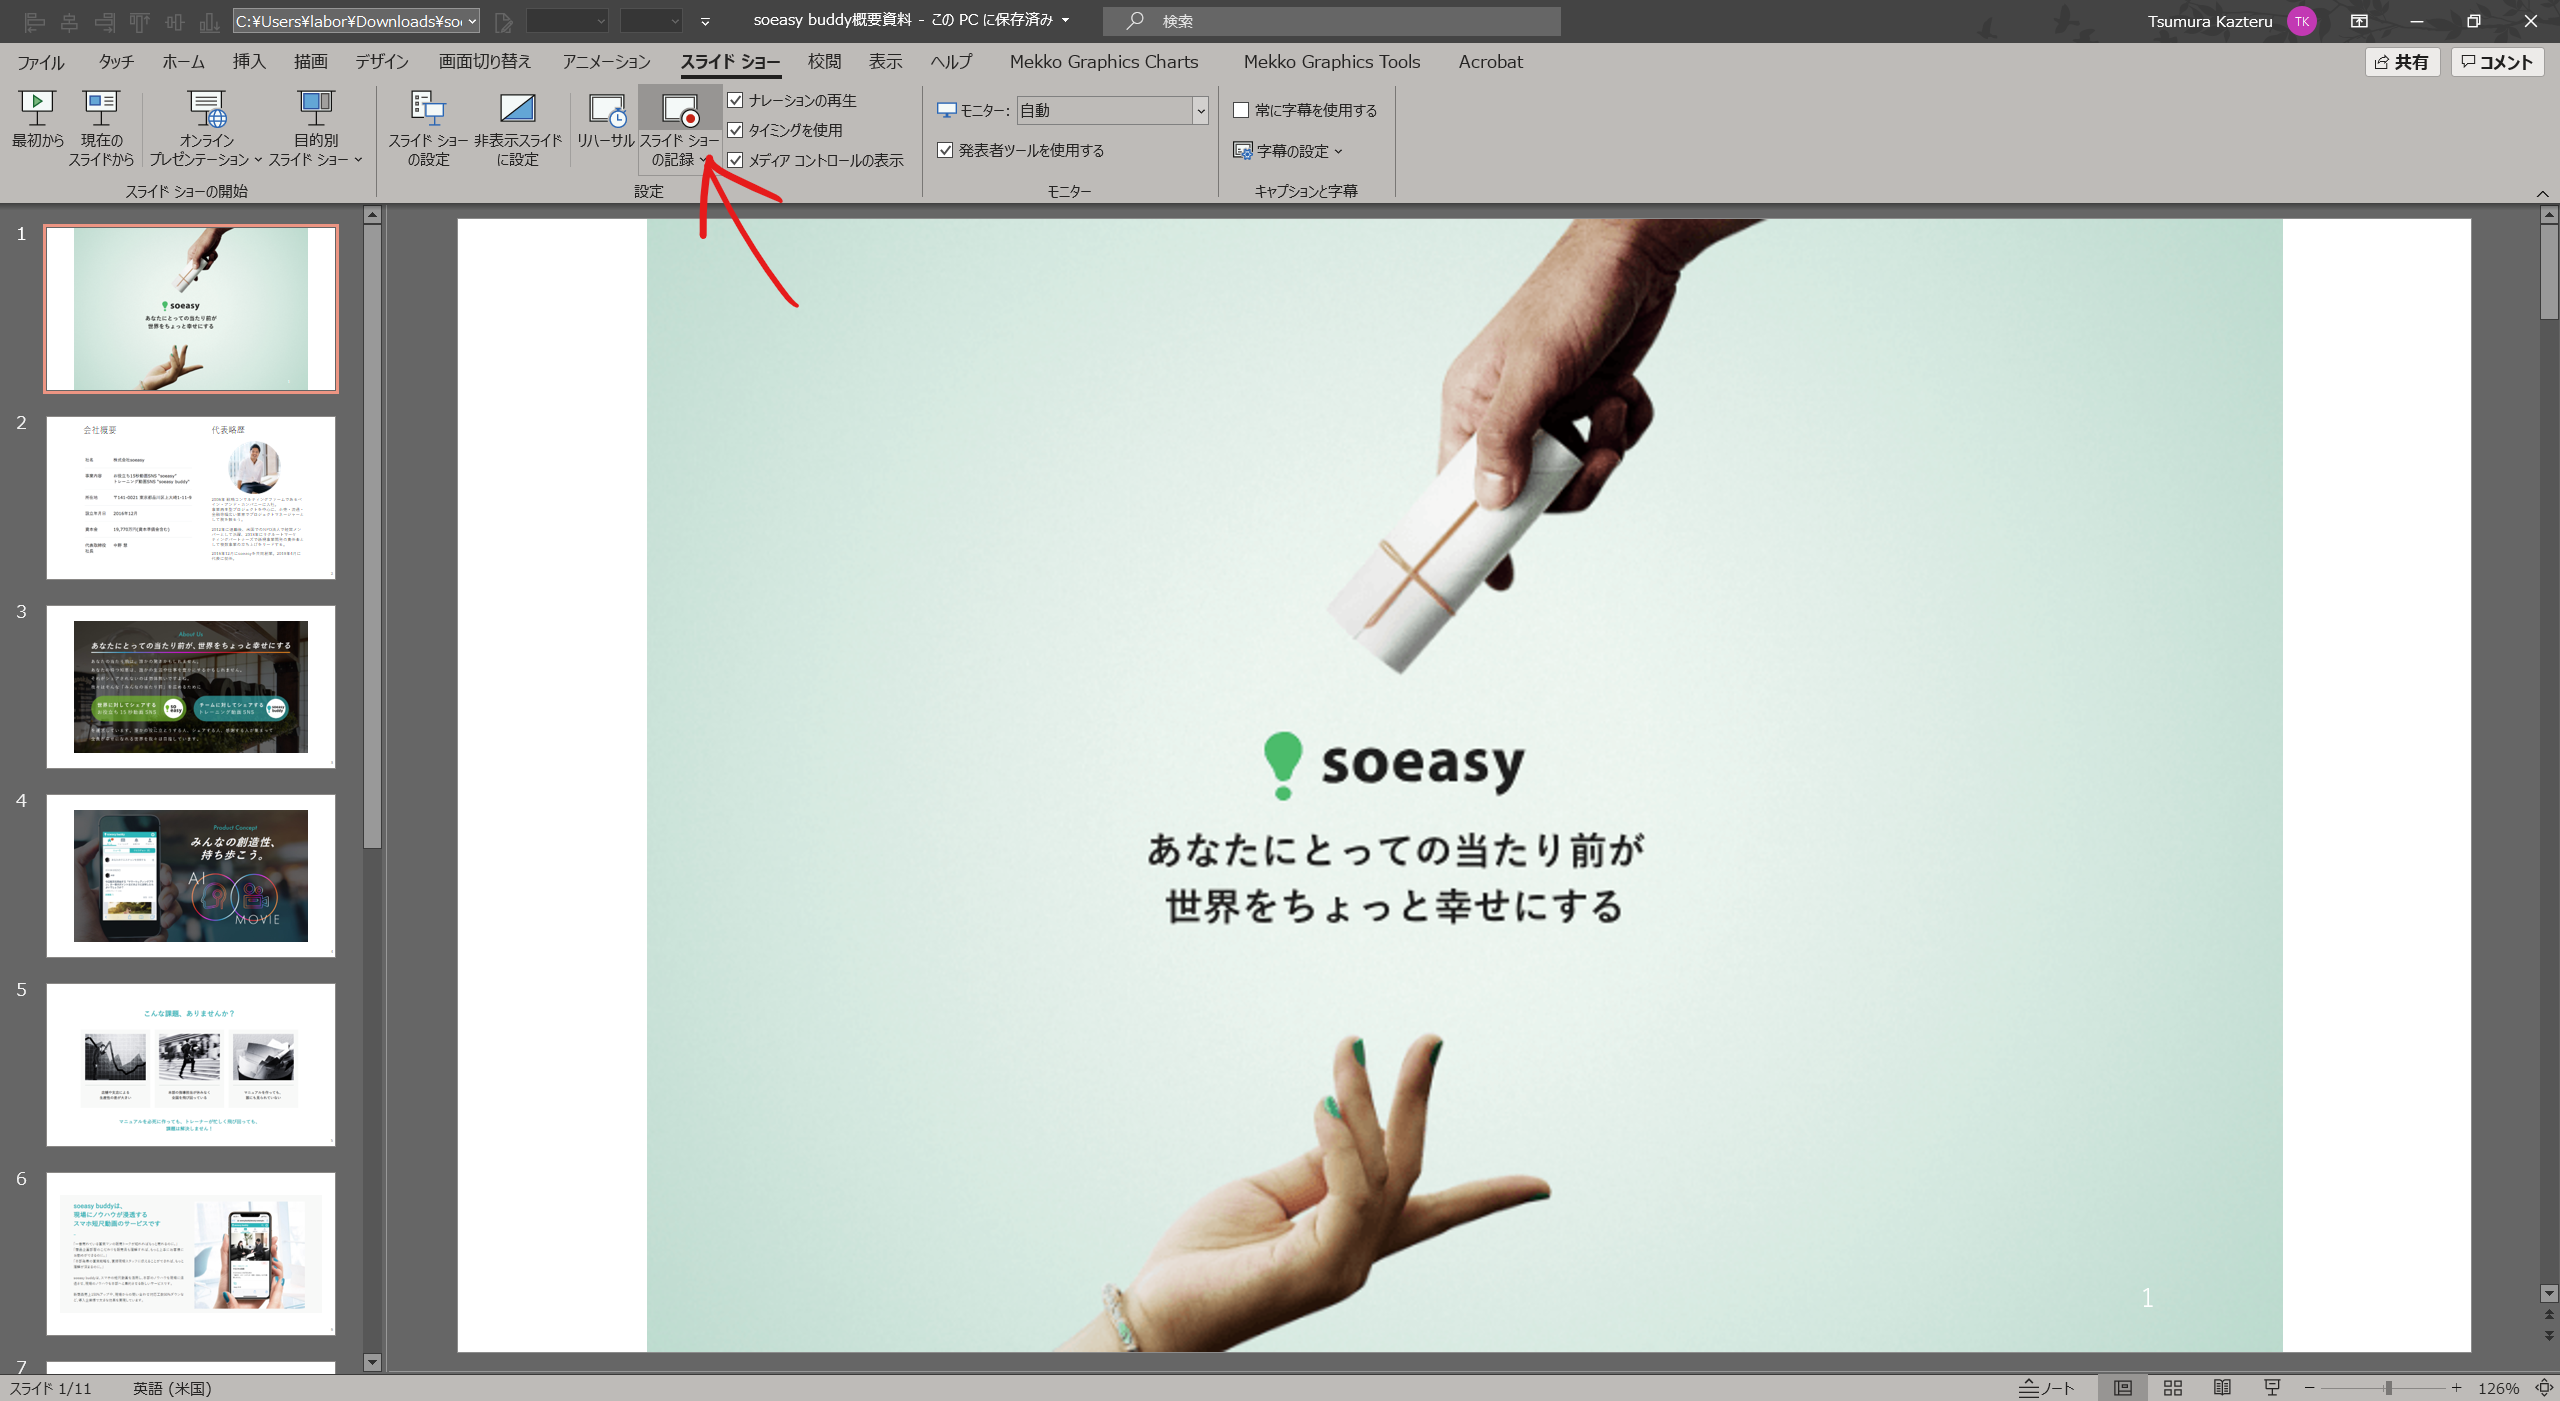The image size is (2560, 1401).
Task: Click zoom in plus button in status bar
Action: point(2455,1388)
